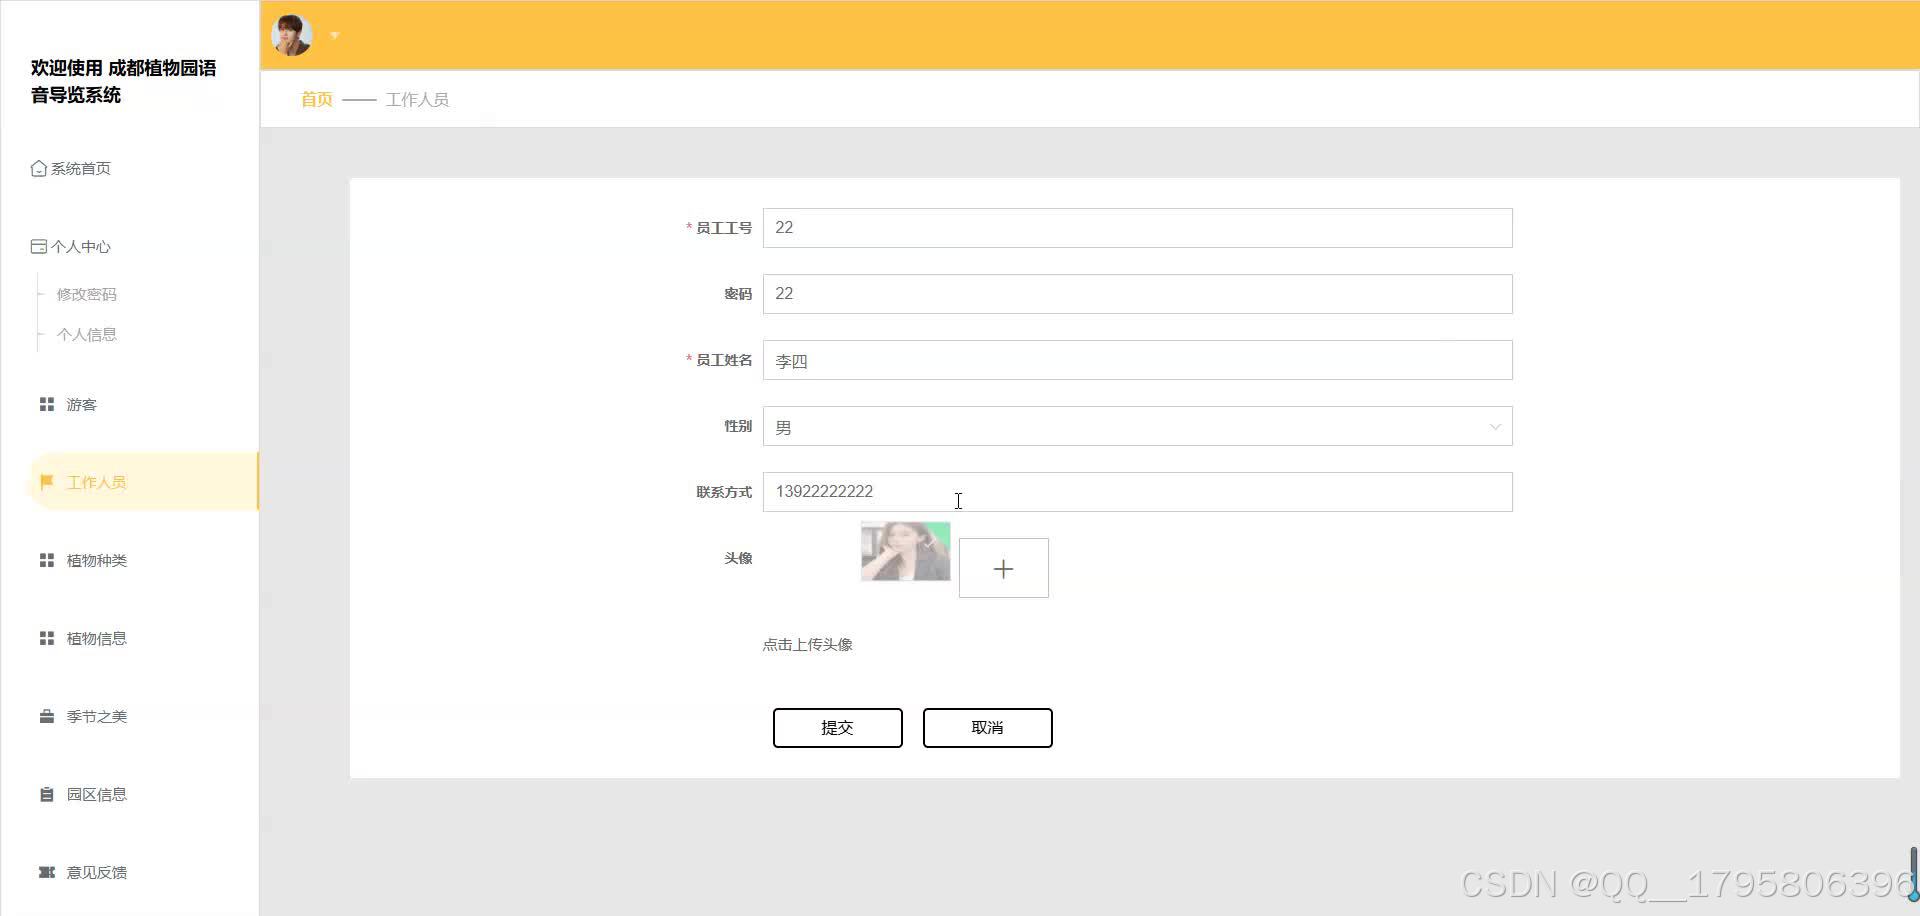Submit the form with 提交 button
Image resolution: width=1920 pixels, height=916 pixels.
click(838, 728)
